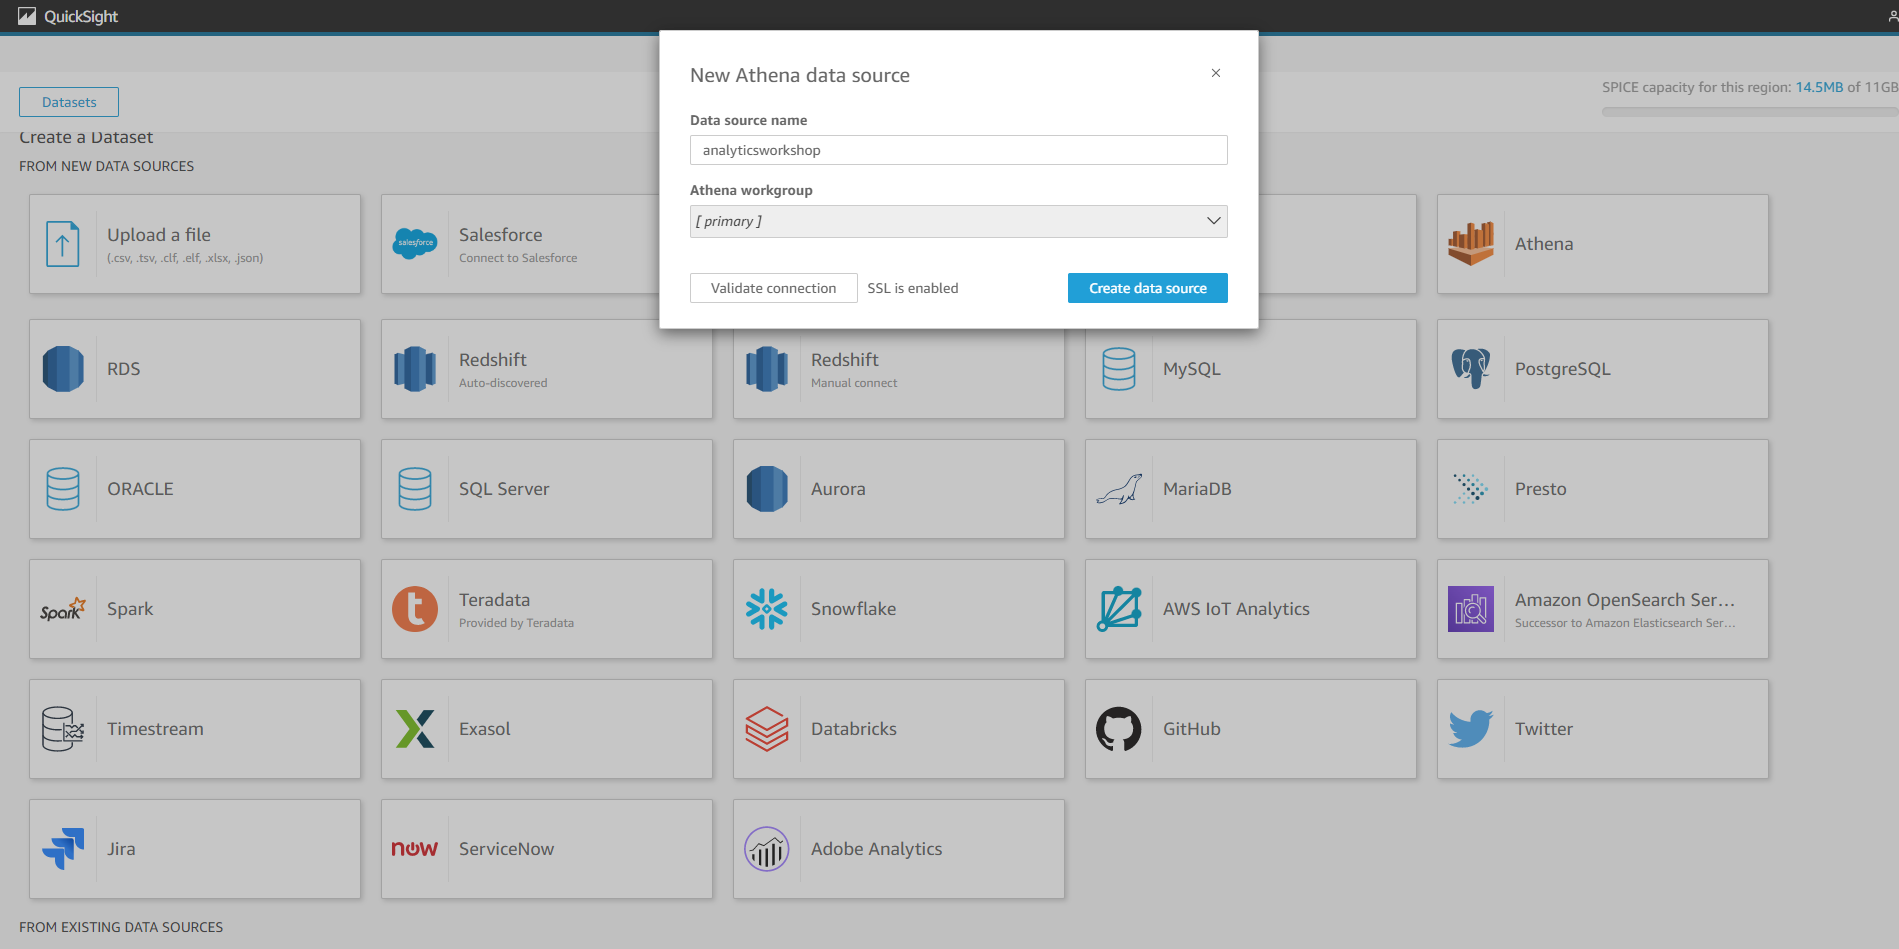1899x949 pixels.
Task: Select the Exasol card label
Action: (x=485, y=729)
